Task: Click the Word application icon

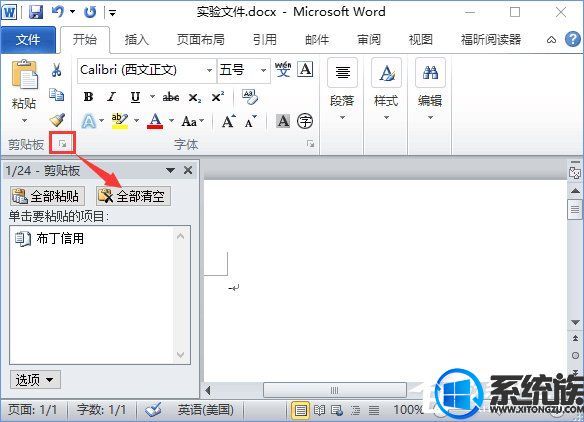Action: point(9,12)
